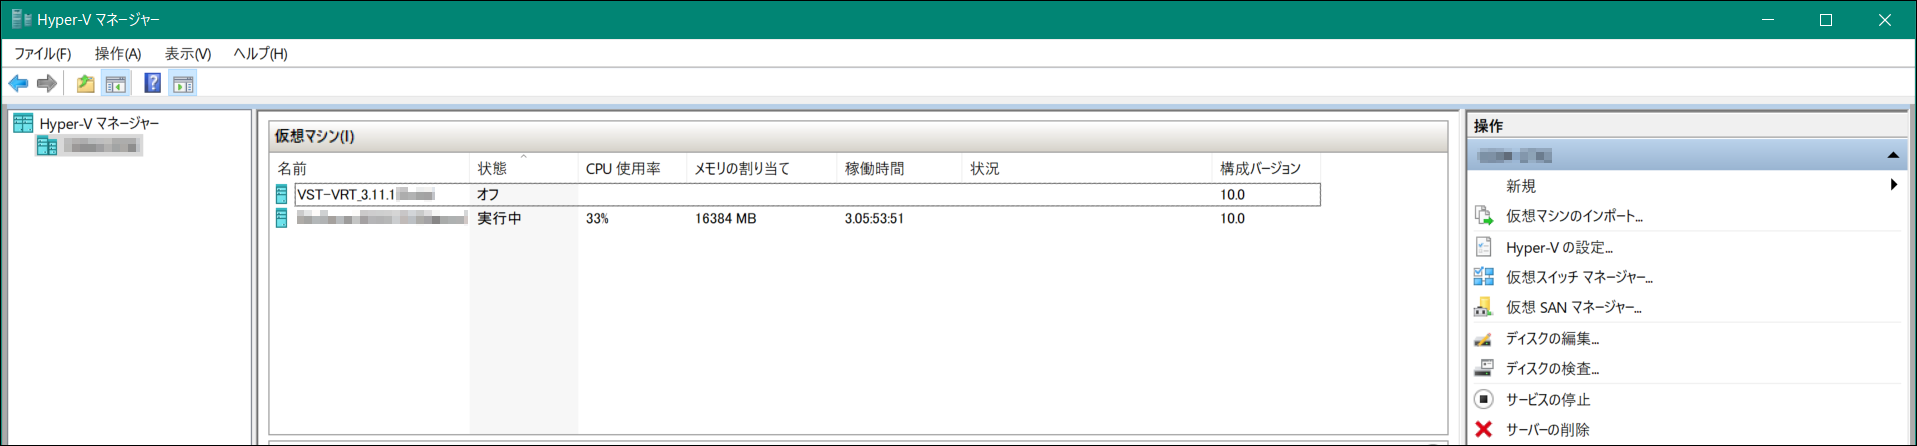Close the Hyper-V マネージャー window
The width and height of the screenshot is (1917, 446).
(1885, 20)
